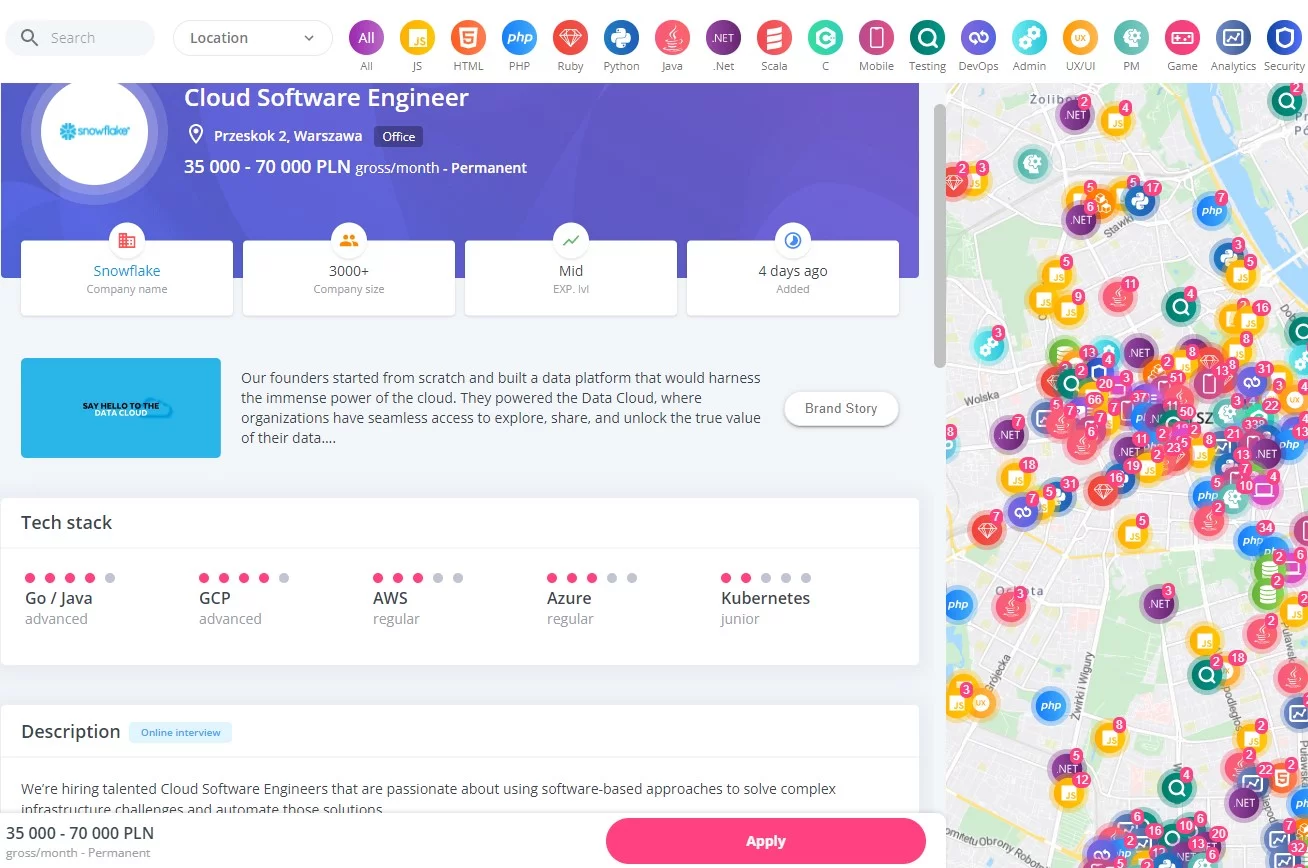Image resolution: width=1308 pixels, height=868 pixels.
Task: Select the .Net category icon in the top bar
Action: pos(723,38)
